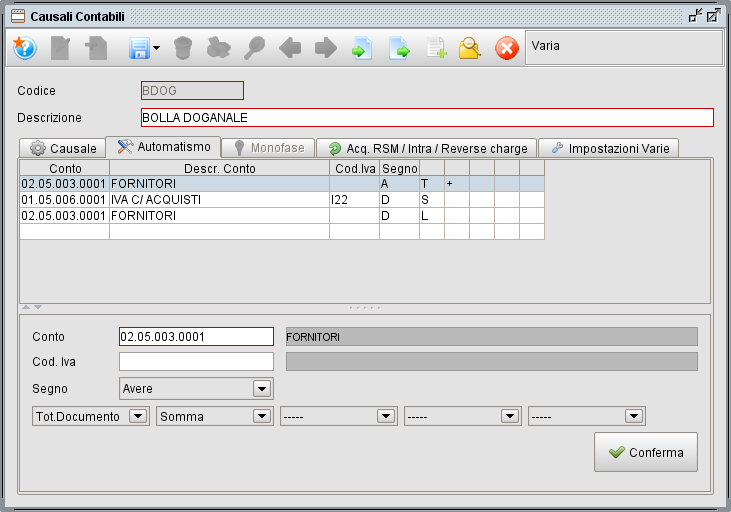731x512 pixels.
Task: Click the Descrizione field BOLLA DOGANALE
Action: 427,118
